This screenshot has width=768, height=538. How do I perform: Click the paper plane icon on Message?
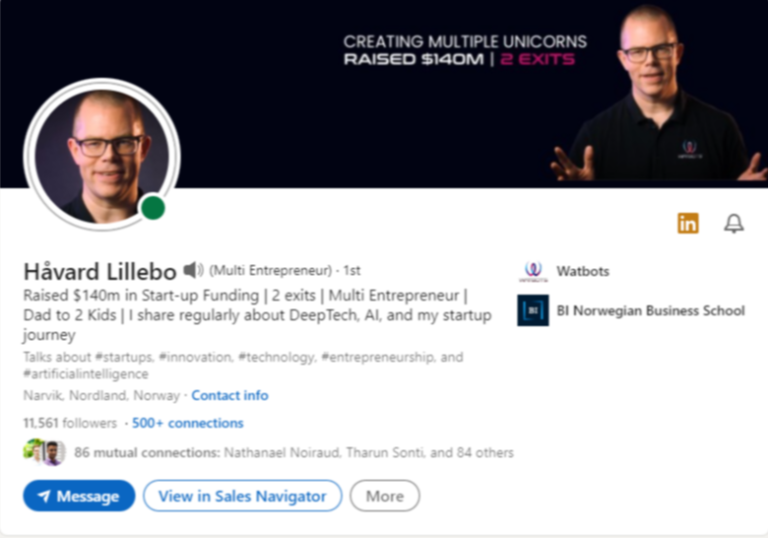point(44,496)
